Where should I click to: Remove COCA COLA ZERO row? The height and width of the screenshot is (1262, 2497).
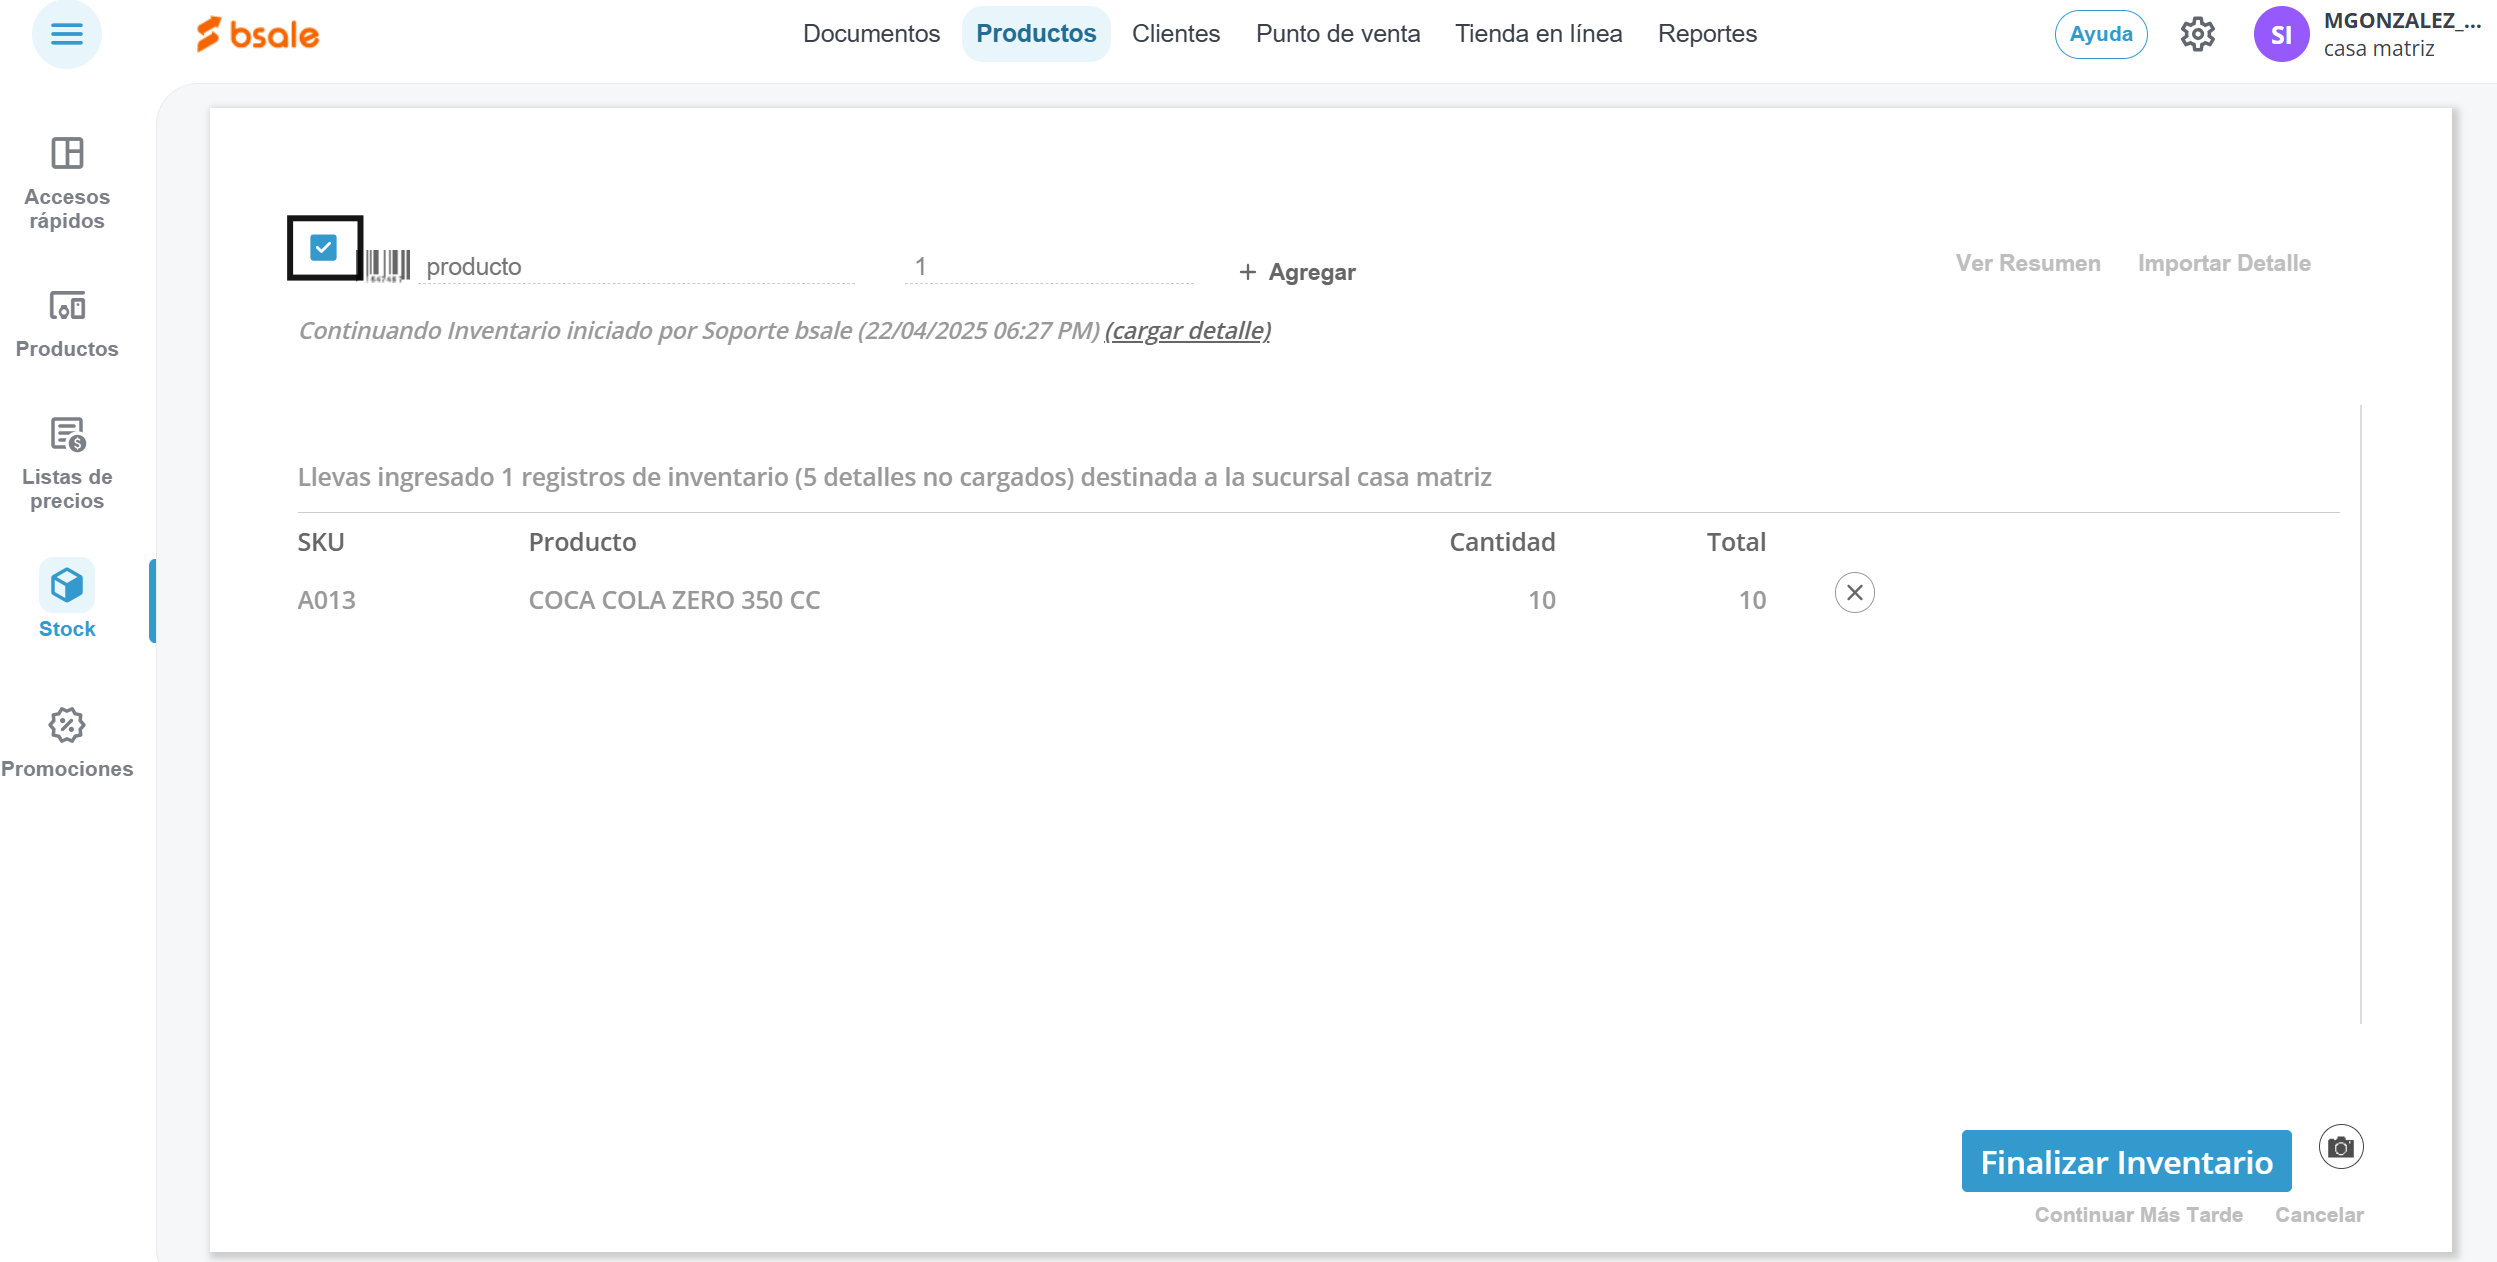(x=1854, y=593)
